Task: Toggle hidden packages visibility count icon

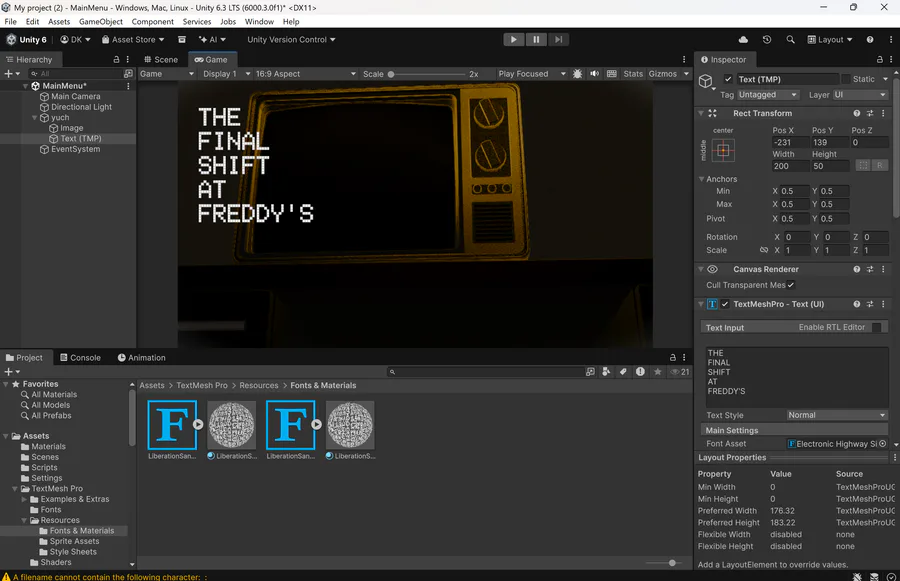Action: click(x=680, y=372)
